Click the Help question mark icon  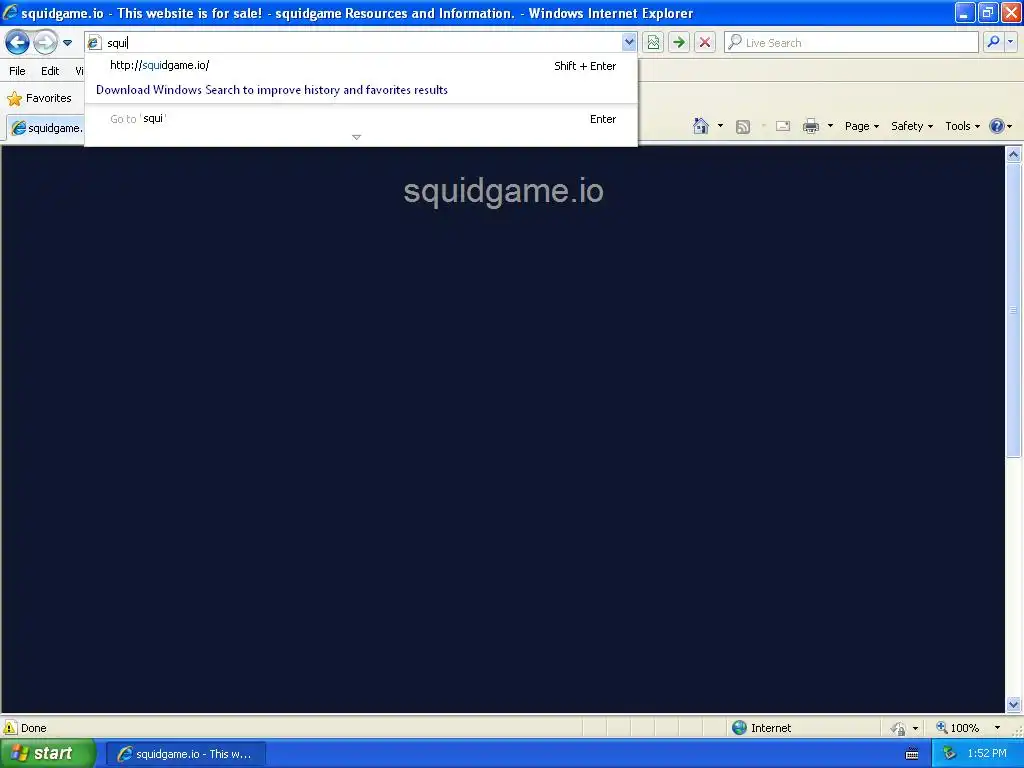click(x=997, y=126)
